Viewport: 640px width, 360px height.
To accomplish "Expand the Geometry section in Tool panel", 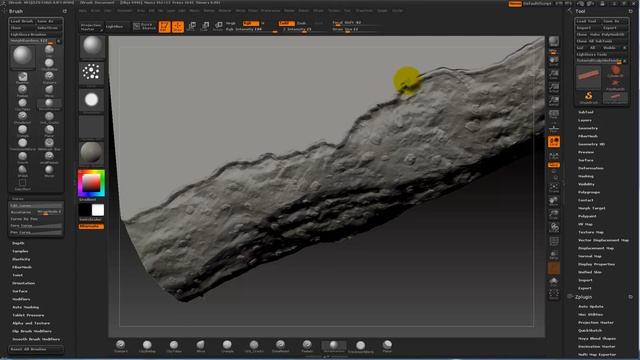I will [588, 128].
